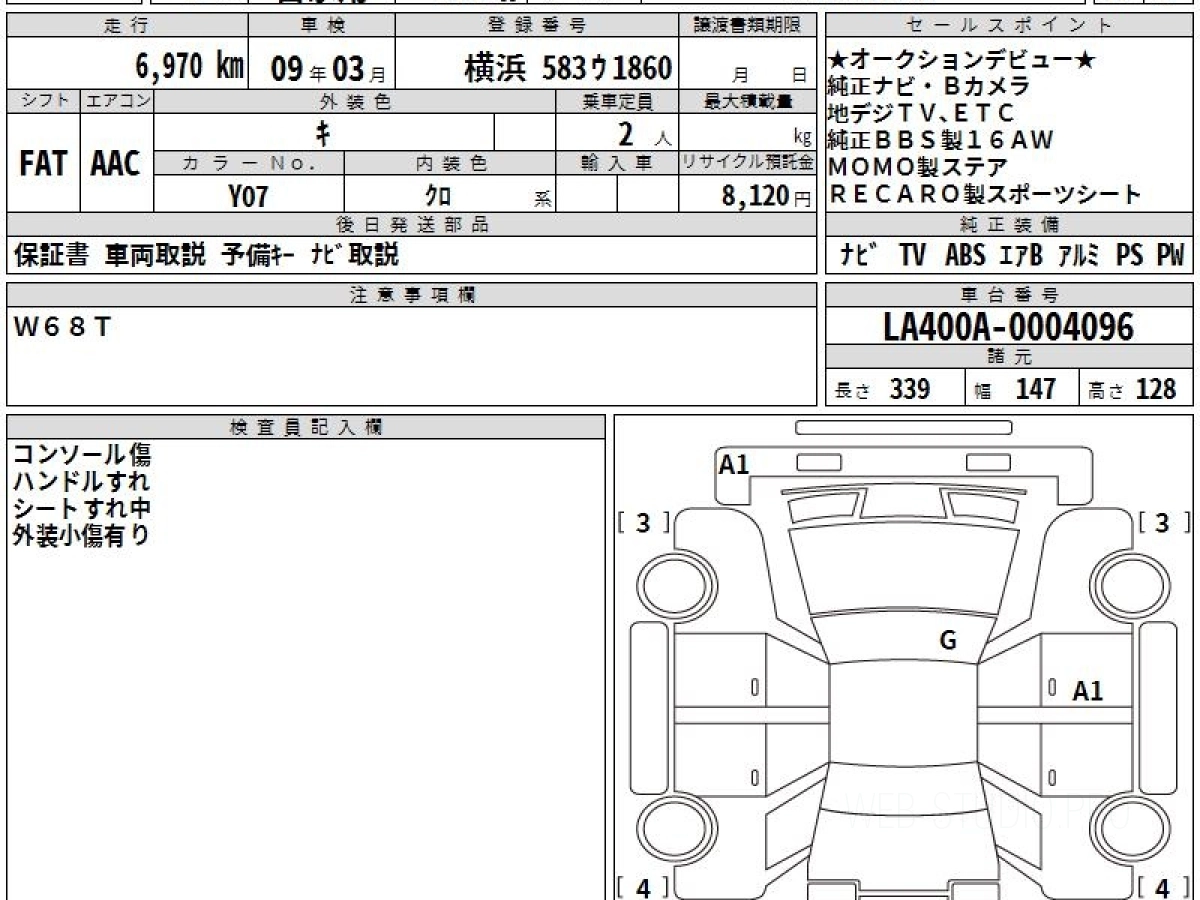Click the ナビ取説 item
This screenshot has width=1200, height=900.
[x=355, y=255]
